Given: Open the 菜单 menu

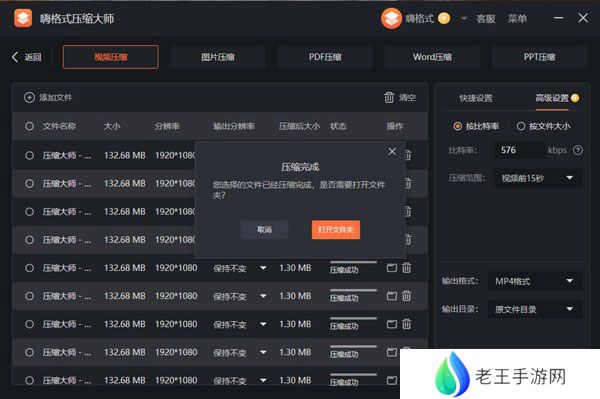Looking at the screenshot, I should click(x=517, y=18).
